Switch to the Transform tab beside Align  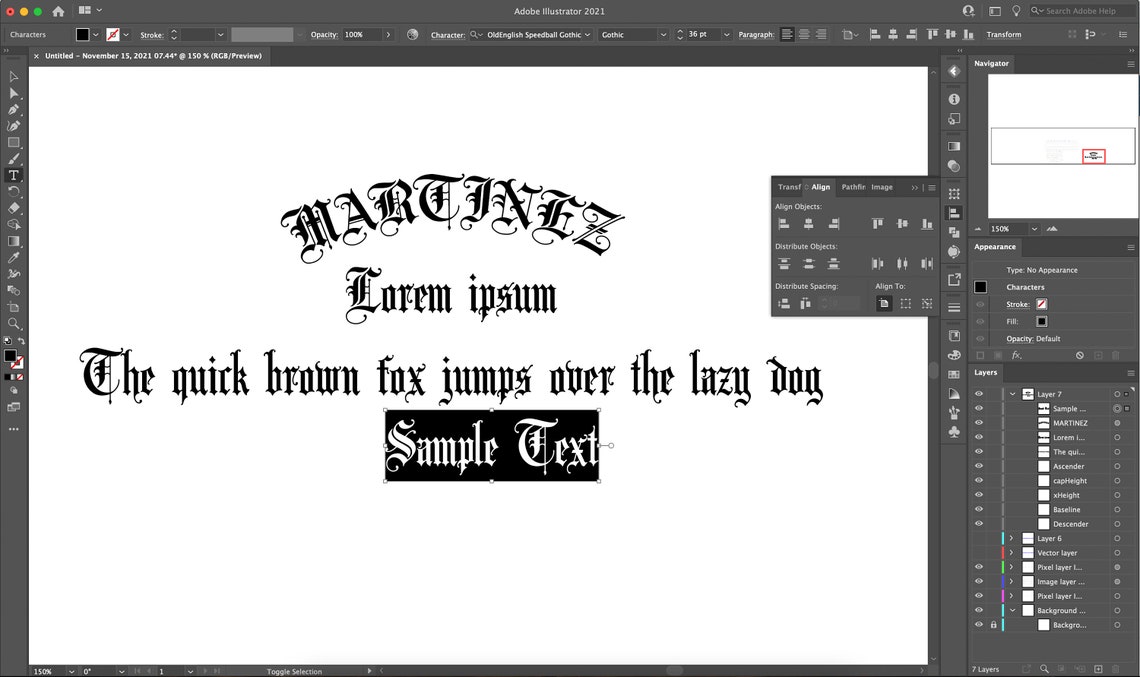pos(789,187)
